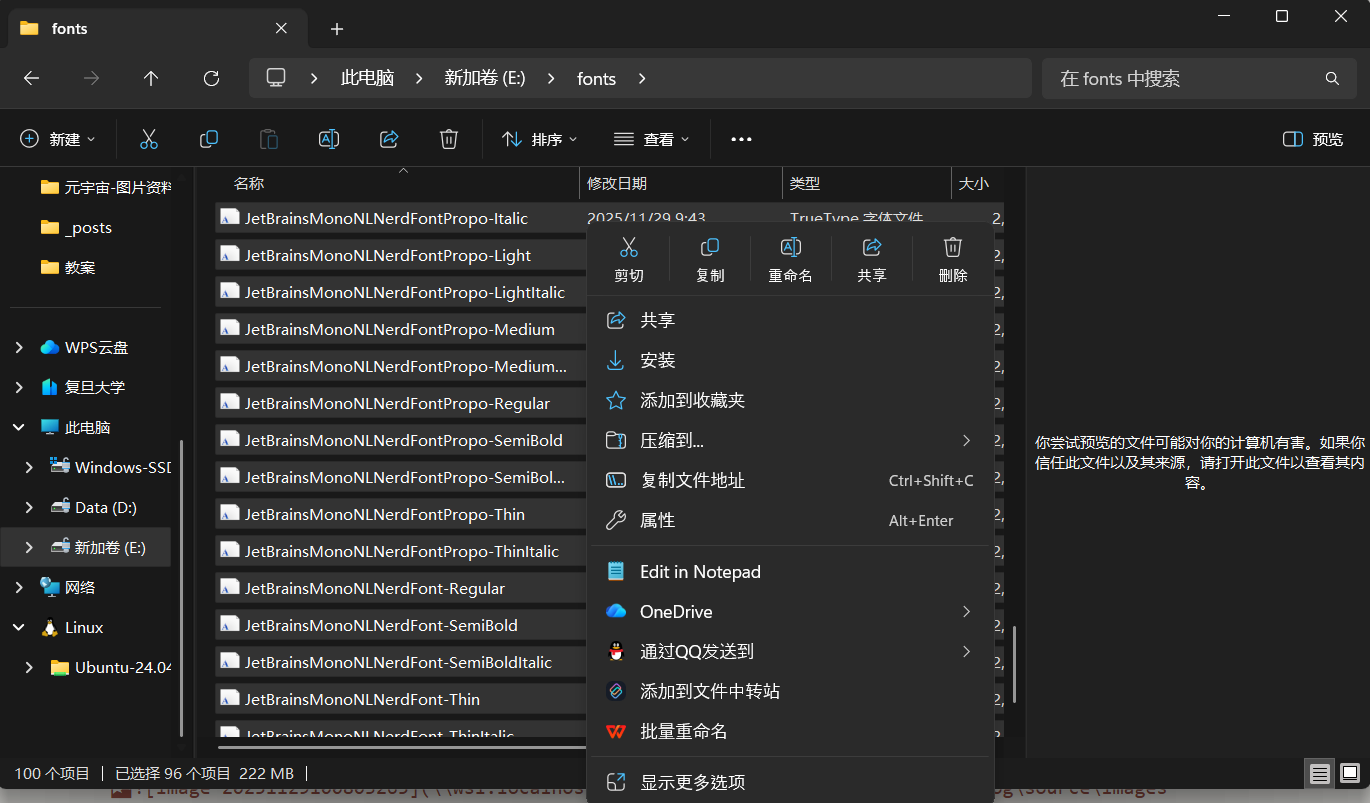The width and height of the screenshot is (1370, 803).
Task: Click the 新建 button
Action: 58,139
